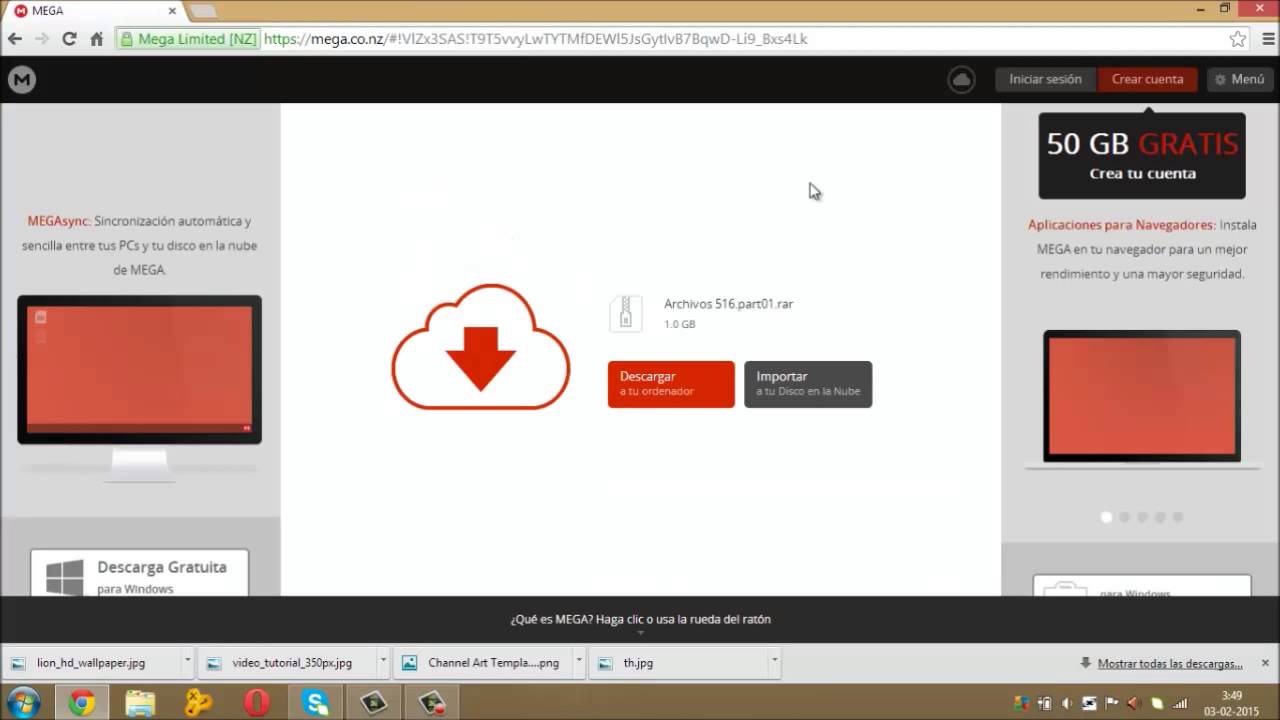
Task: Click the 50 GB GRATIS banner
Action: (1142, 155)
